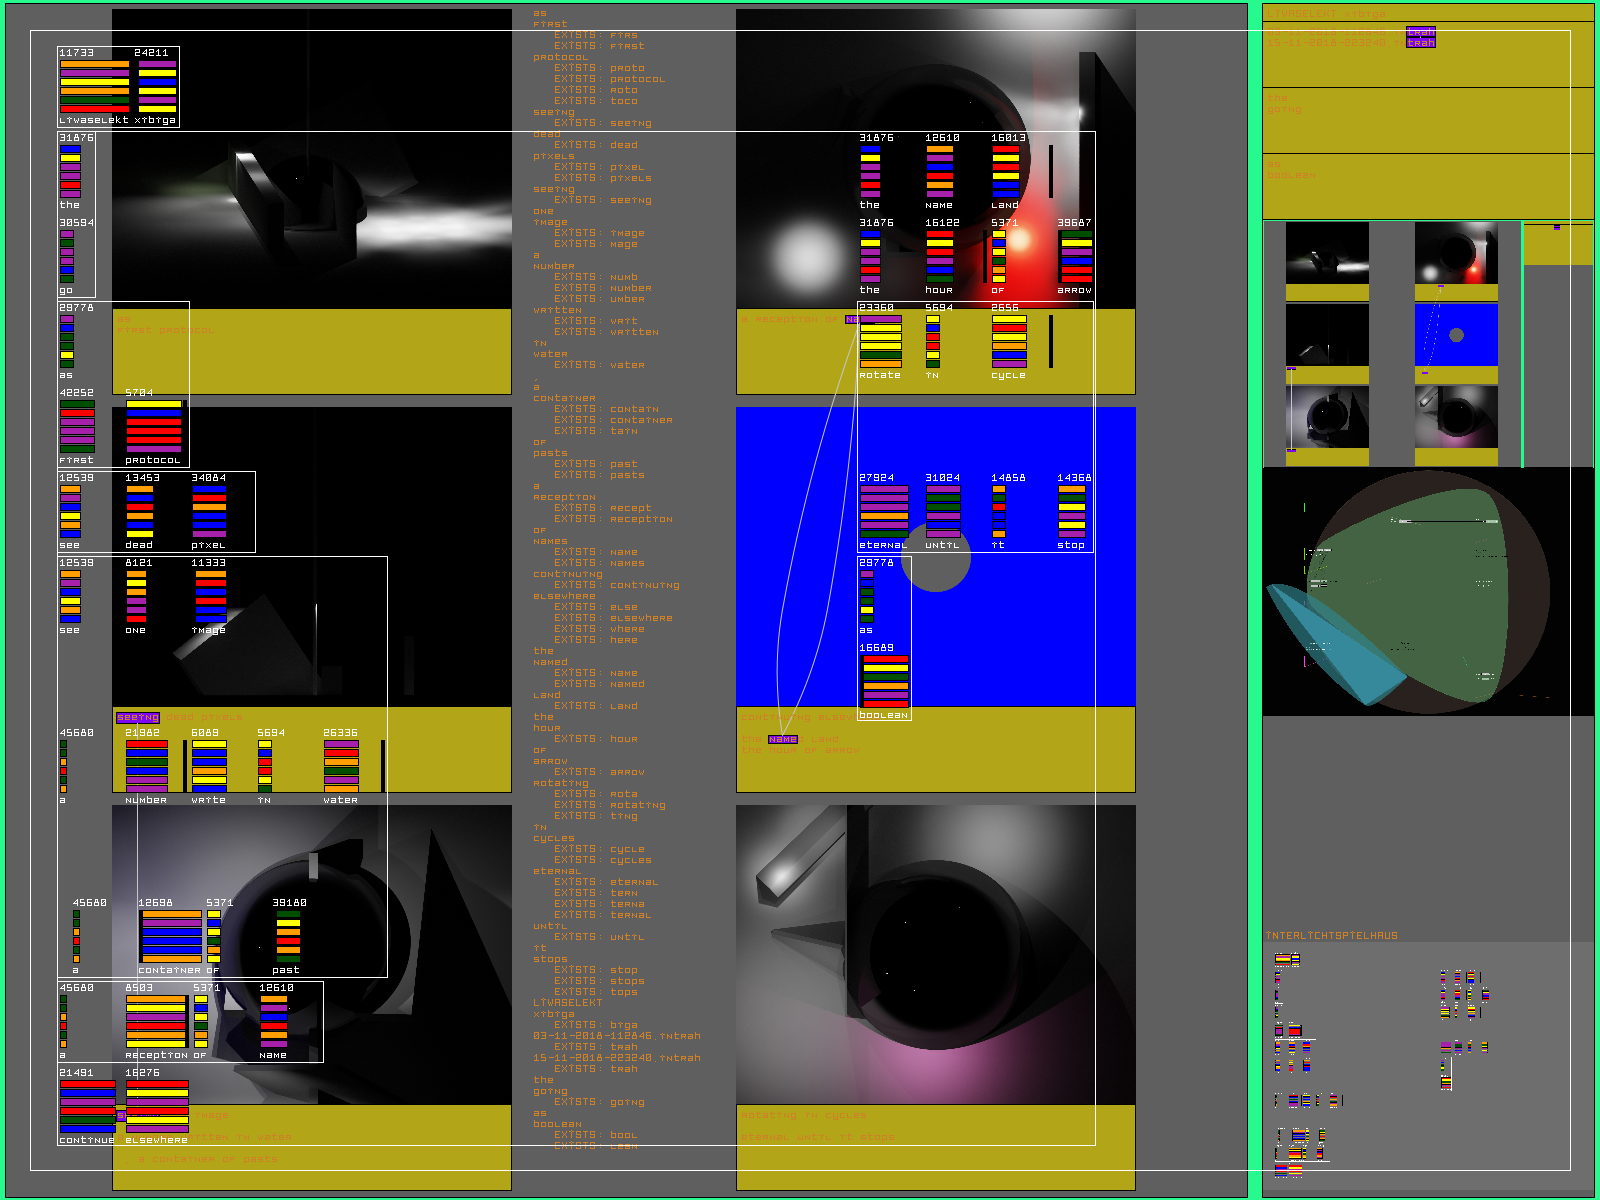Select the pink-glow sphere thumbnail at bottom right
1600x1200 pixels.
point(1456,417)
